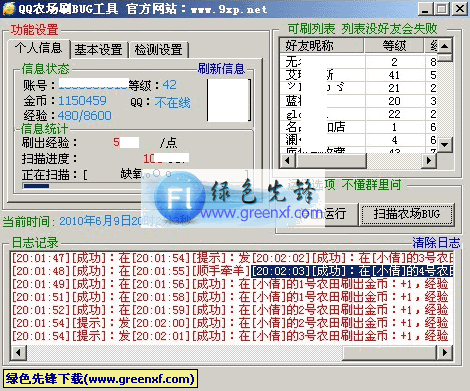Select friend row with level 21
Screen dimensions: 470x391
[359, 88]
